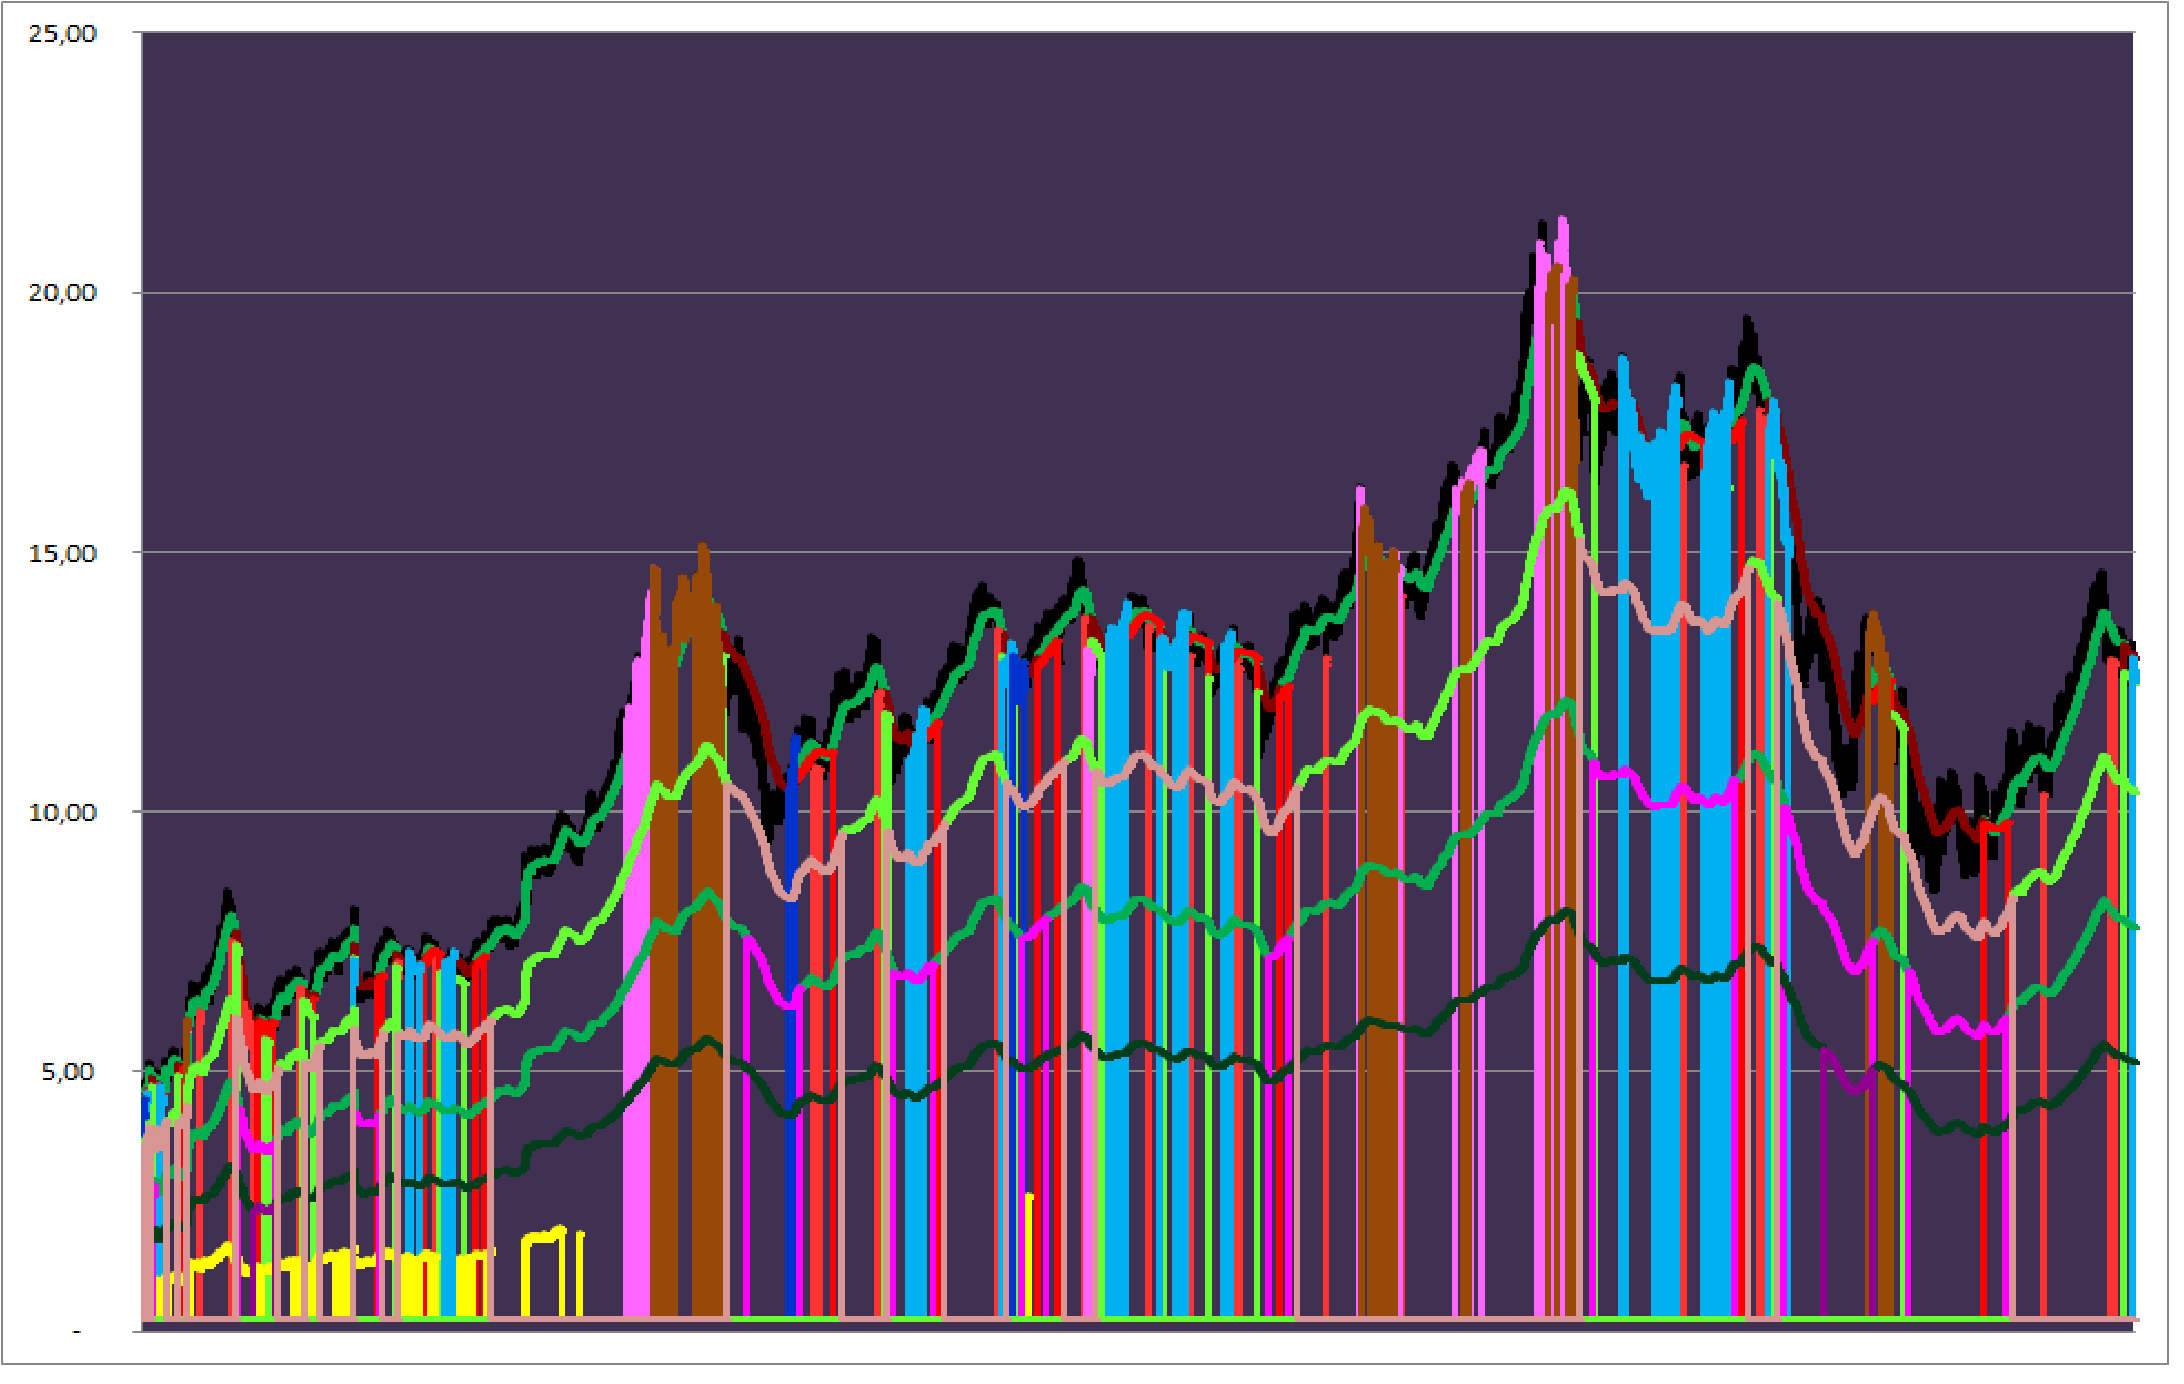The image size is (2184, 1384).
Task: Click the dash label at axis origin
Action: point(77,1331)
